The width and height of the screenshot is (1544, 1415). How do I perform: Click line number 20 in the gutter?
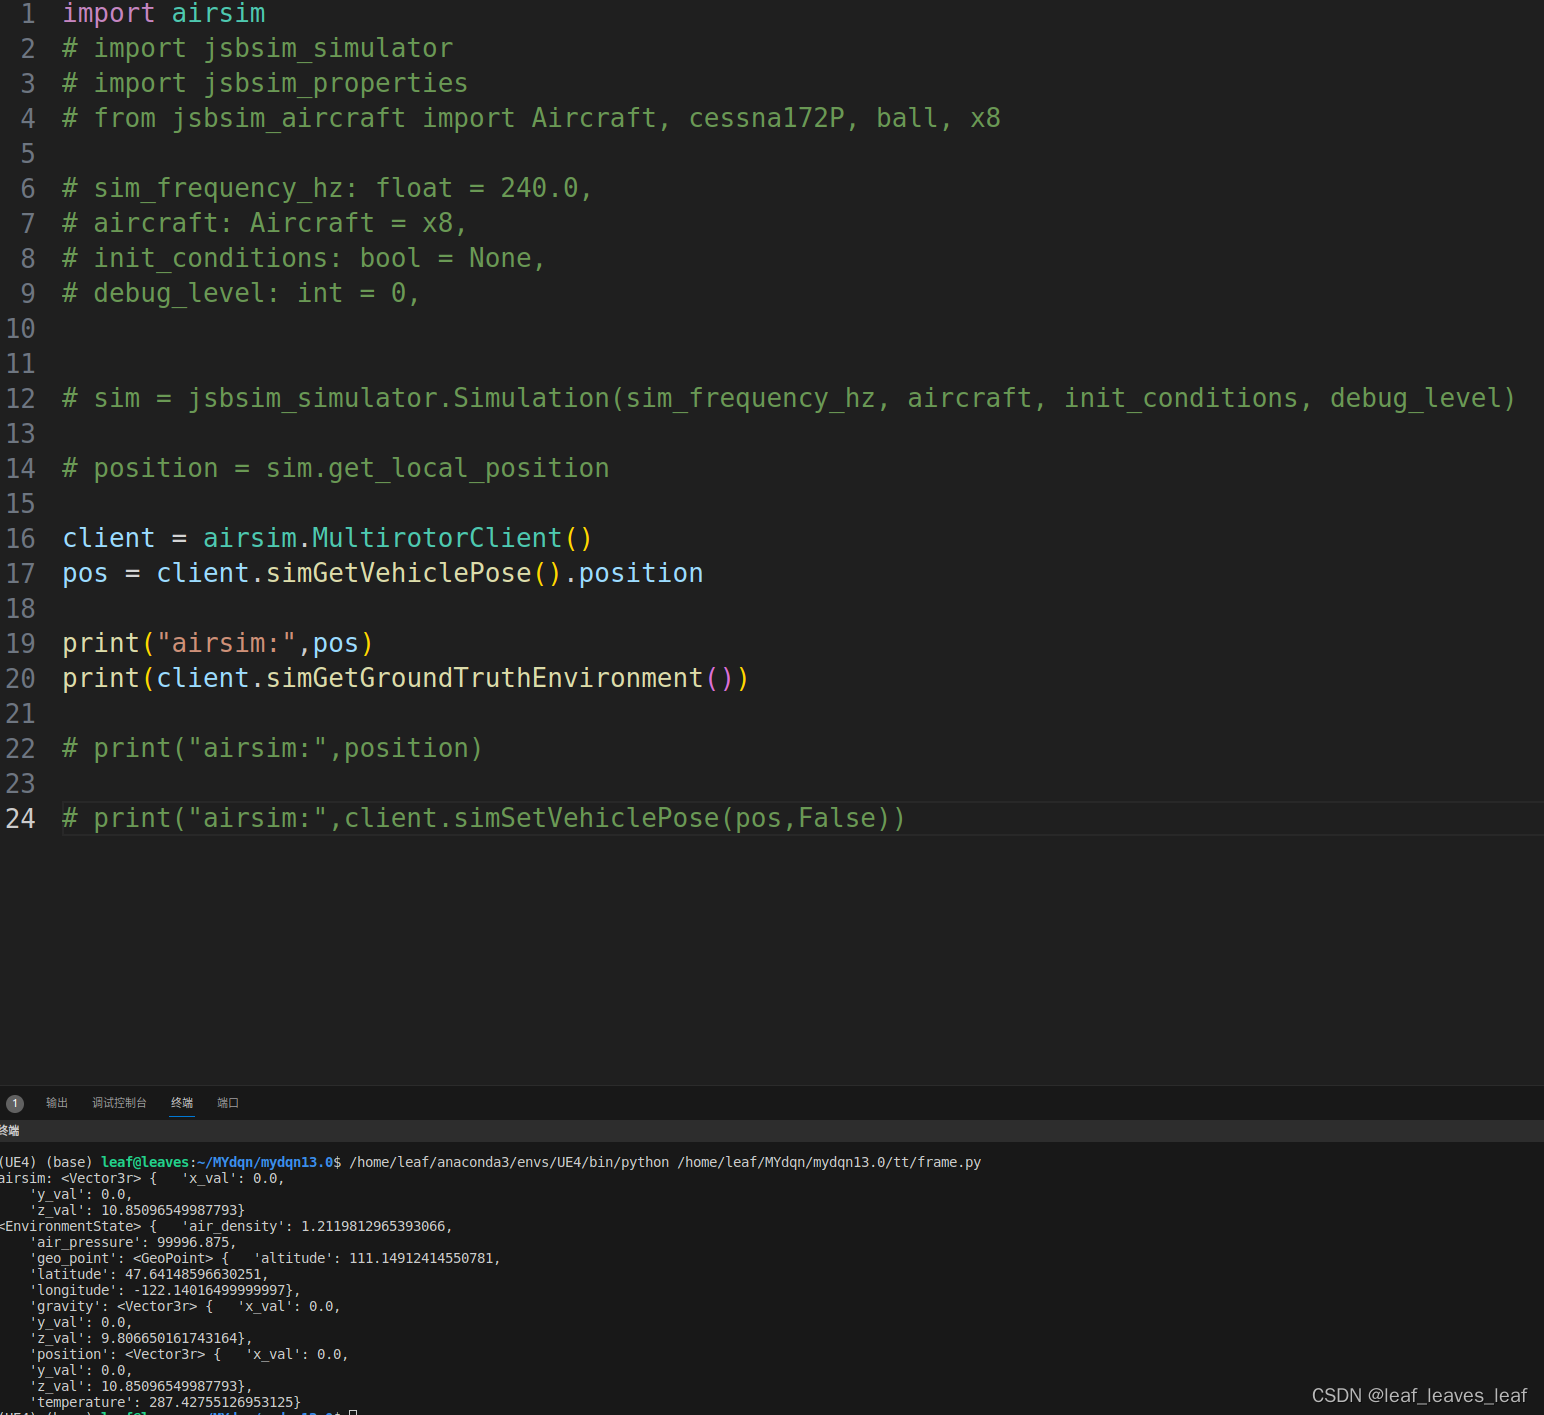click(20, 678)
